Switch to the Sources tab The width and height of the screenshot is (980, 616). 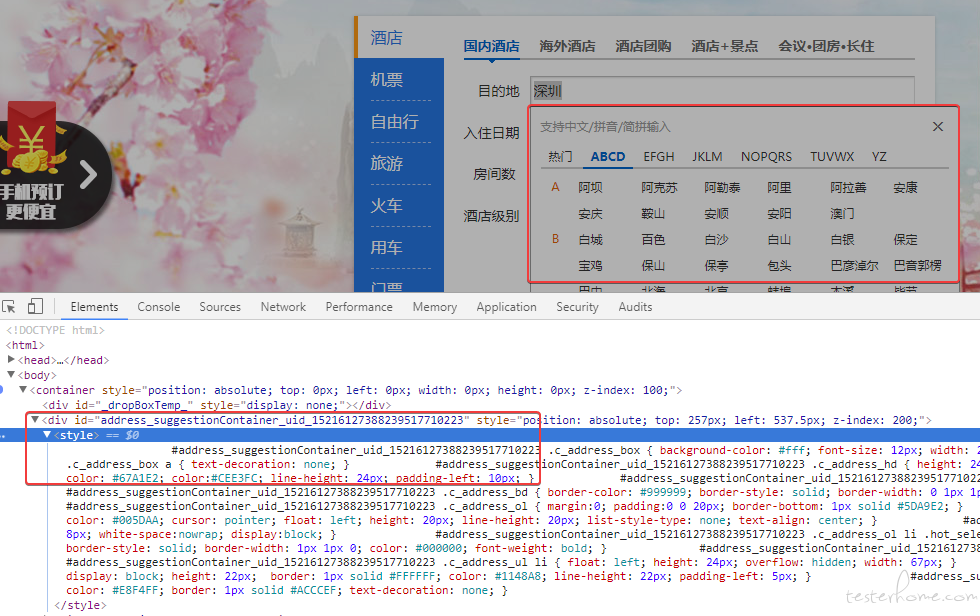[220, 307]
